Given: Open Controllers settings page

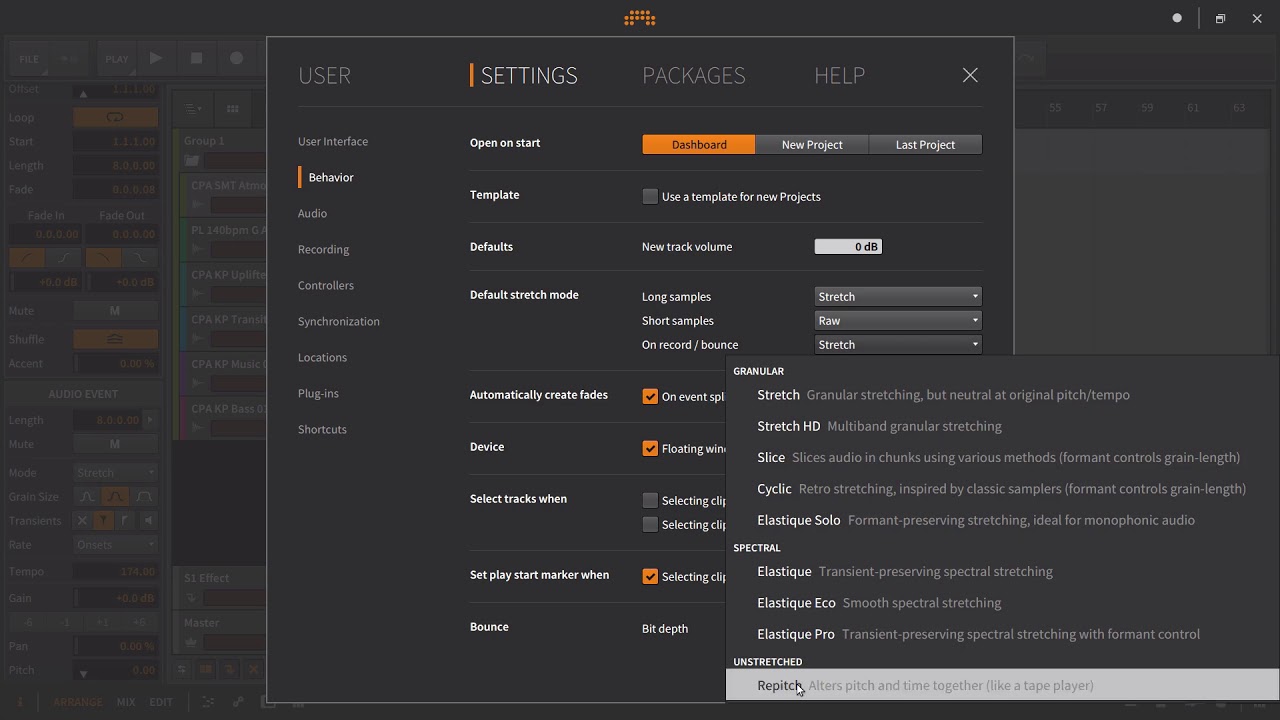Looking at the screenshot, I should [x=326, y=285].
